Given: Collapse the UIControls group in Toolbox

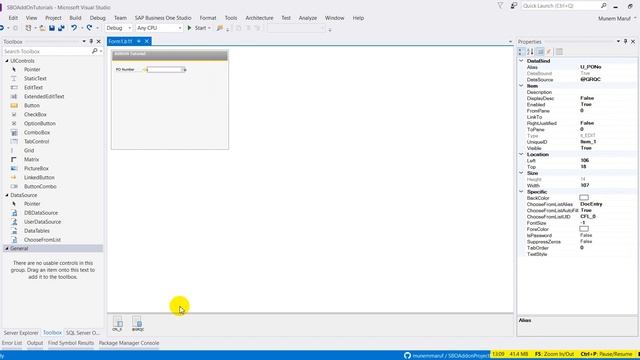Looking at the screenshot, I should [7, 60].
